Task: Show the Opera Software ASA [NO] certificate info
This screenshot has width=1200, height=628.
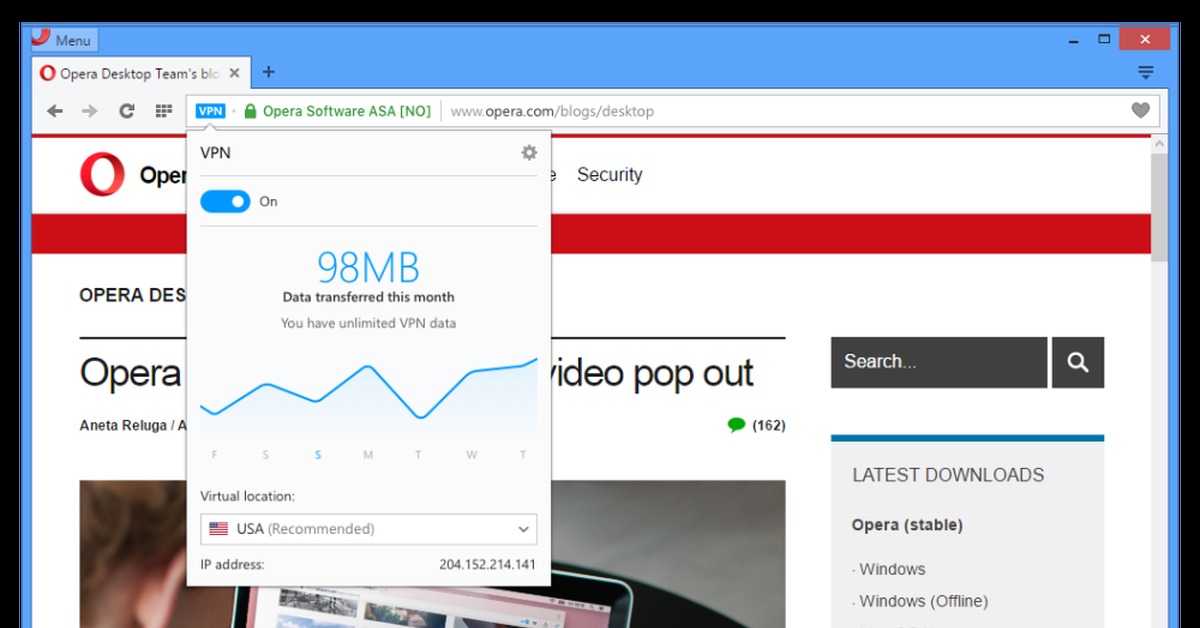Action: point(346,111)
